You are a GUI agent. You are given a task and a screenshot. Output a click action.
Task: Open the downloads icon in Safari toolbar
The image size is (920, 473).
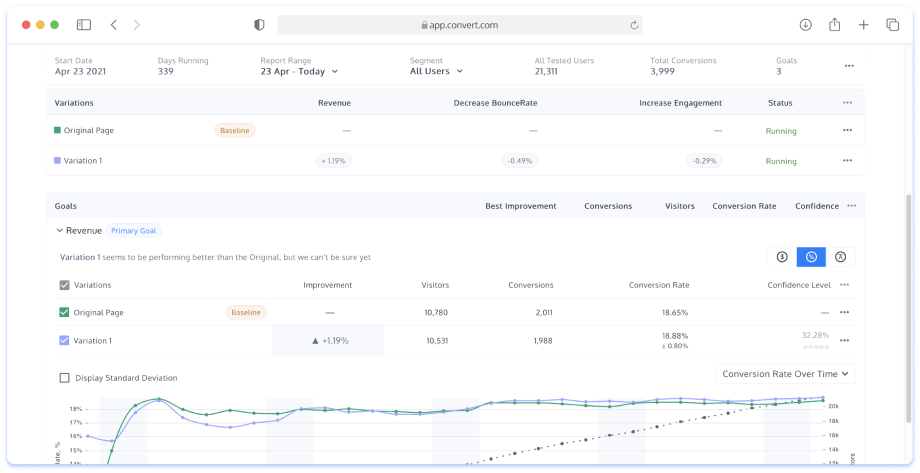[x=806, y=25]
